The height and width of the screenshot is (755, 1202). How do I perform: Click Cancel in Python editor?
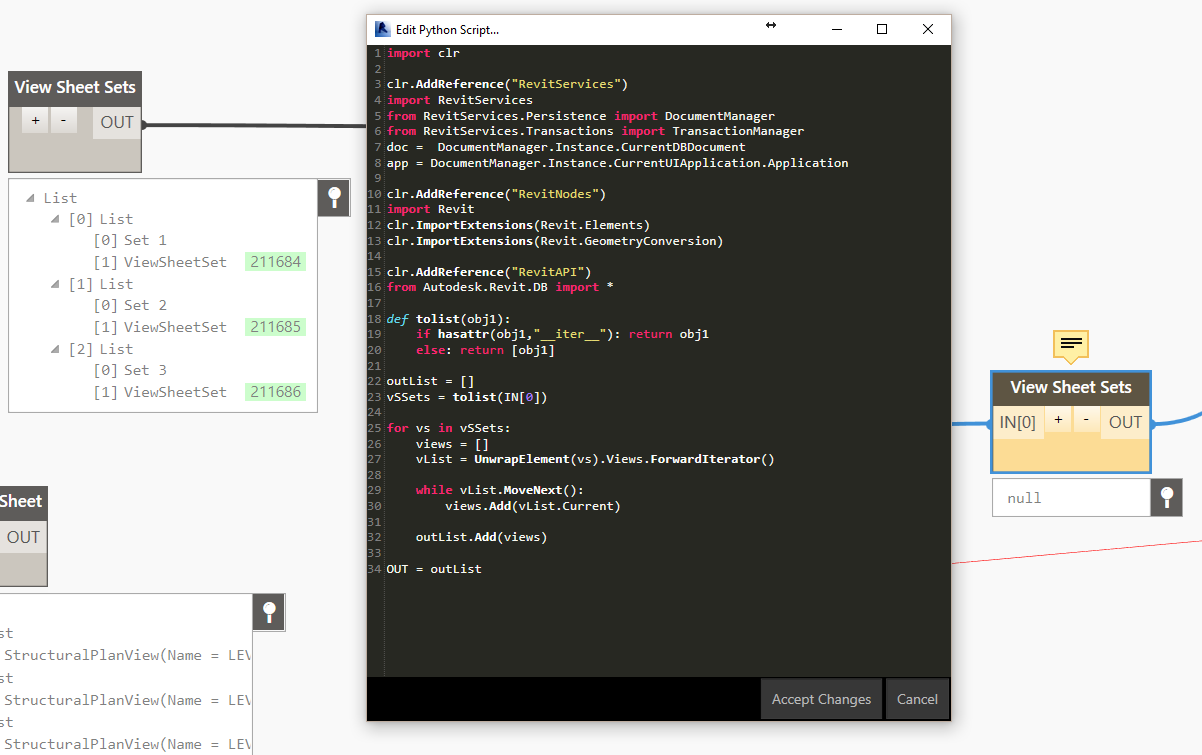coord(917,699)
